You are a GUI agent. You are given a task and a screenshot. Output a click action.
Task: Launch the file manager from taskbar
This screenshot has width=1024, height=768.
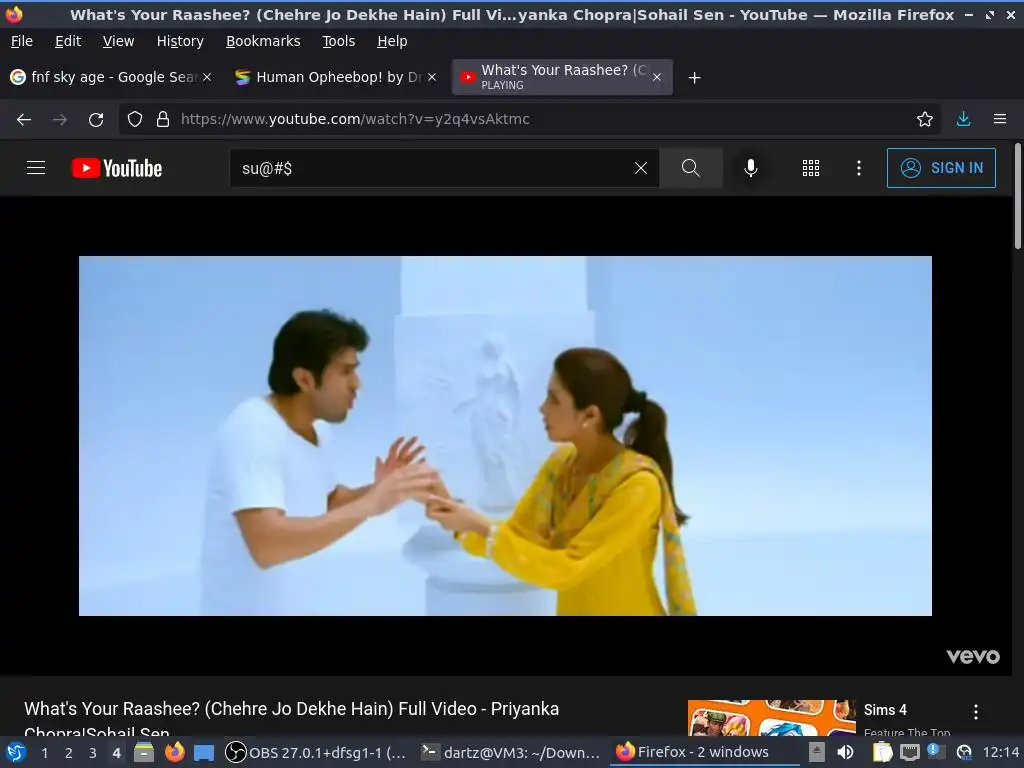pyautogui.click(x=144, y=752)
